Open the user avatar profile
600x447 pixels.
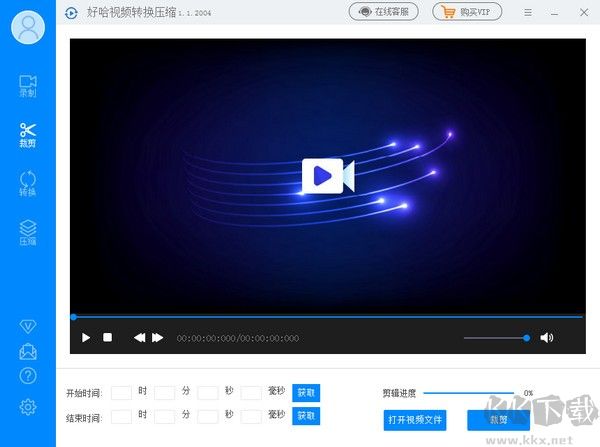tap(28, 27)
